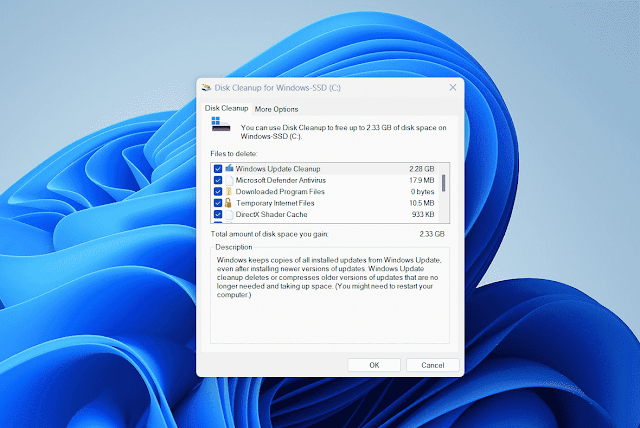Click the DirectX Shader Cache file icon
The height and width of the screenshot is (428, 640).
point(229,215)
